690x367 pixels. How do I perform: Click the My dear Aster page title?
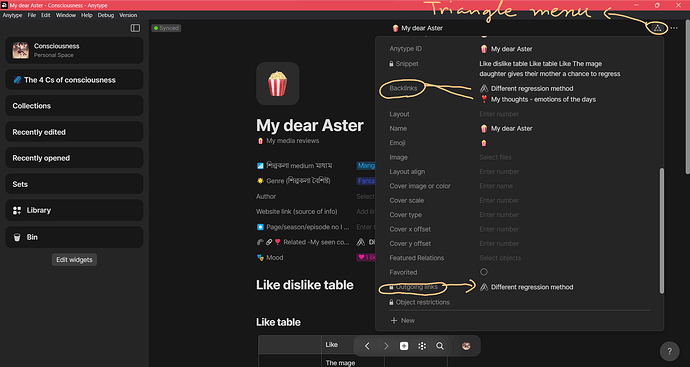[x=309, y=126]
